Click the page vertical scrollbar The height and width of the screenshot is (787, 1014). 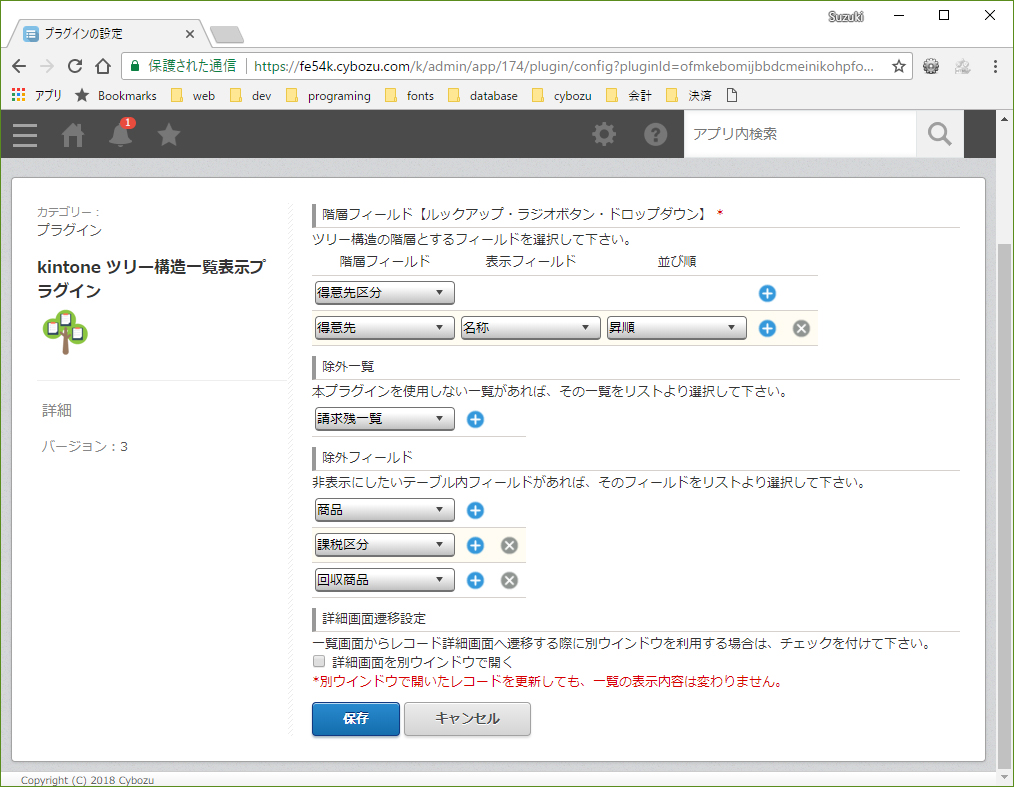click(x=1004, y=504)
